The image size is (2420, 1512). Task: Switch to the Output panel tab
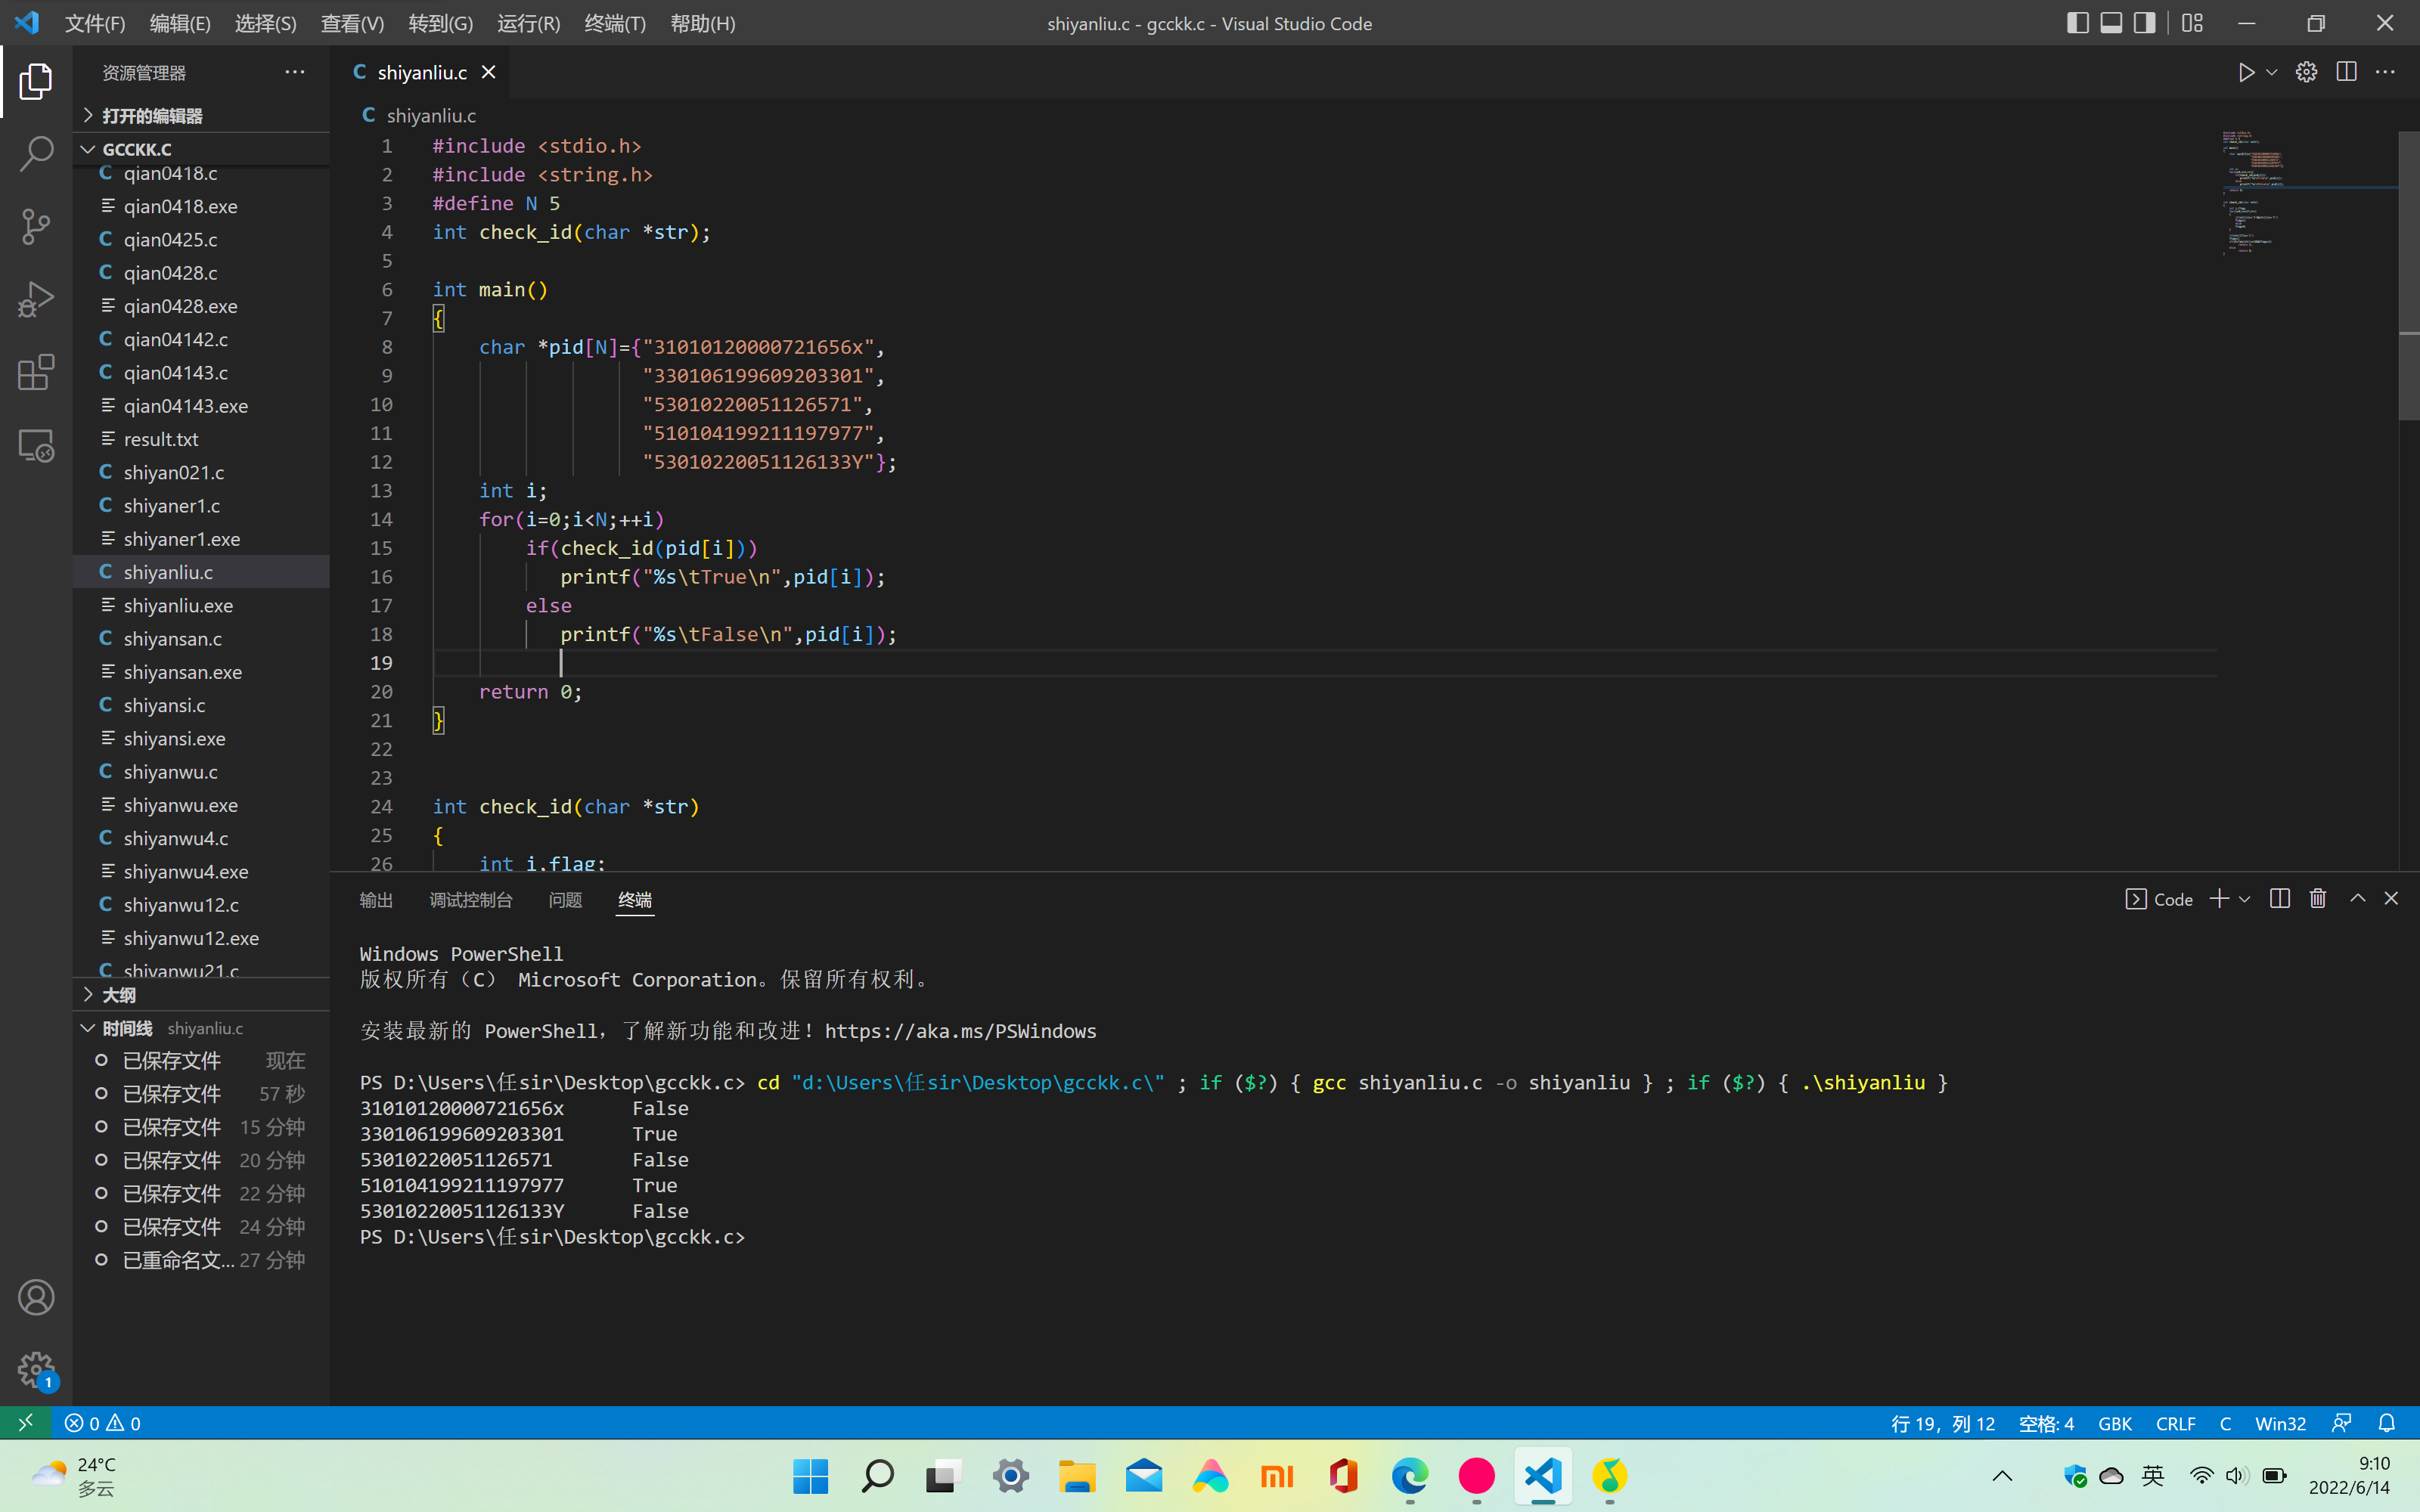coord(376,900)
